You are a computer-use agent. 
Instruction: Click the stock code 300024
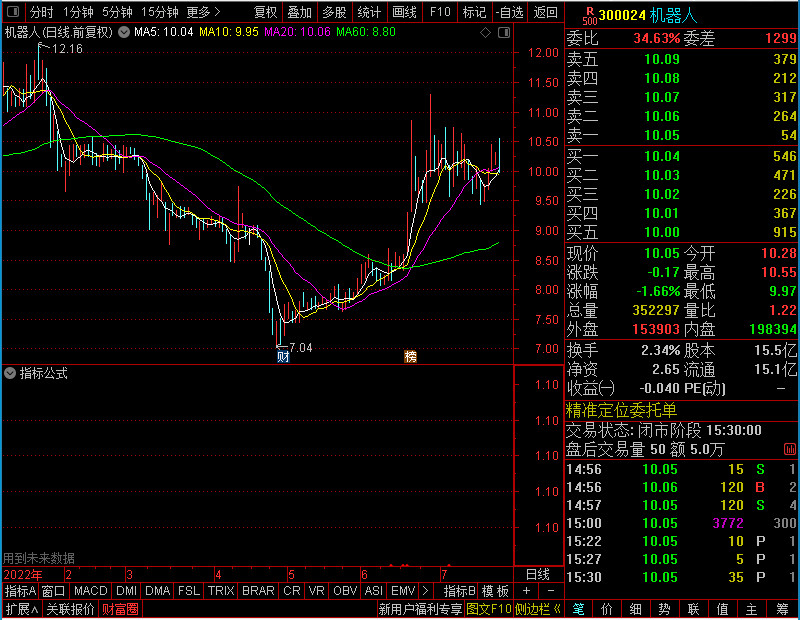coord(622,16)
